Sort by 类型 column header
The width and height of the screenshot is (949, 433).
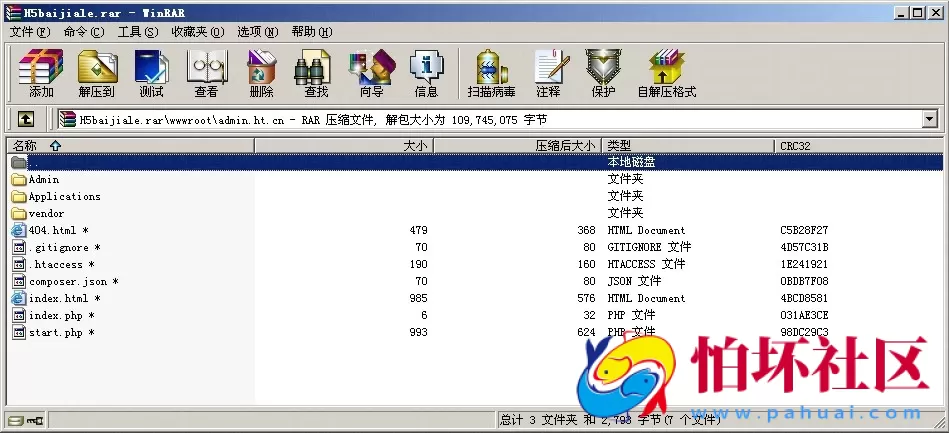[688, 145]
